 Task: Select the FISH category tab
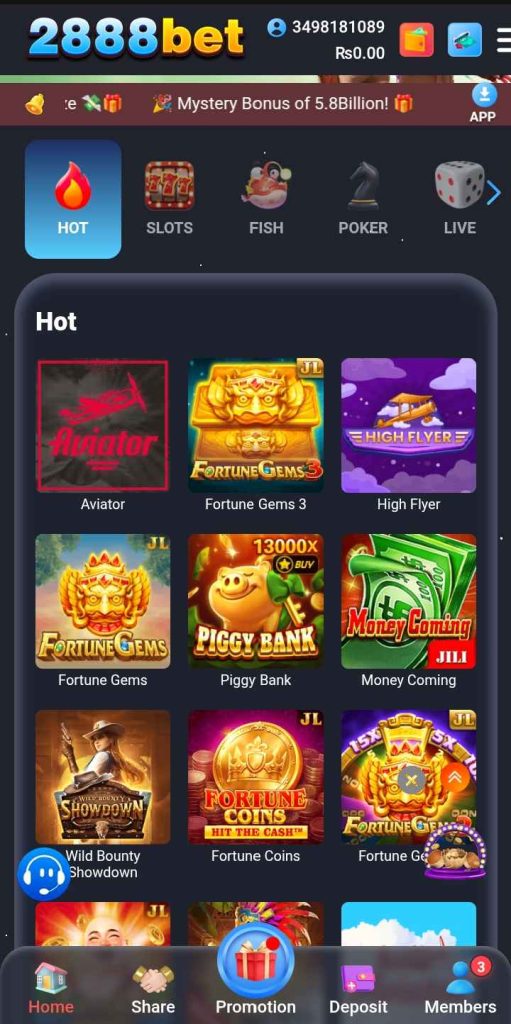tap(266, 199)
